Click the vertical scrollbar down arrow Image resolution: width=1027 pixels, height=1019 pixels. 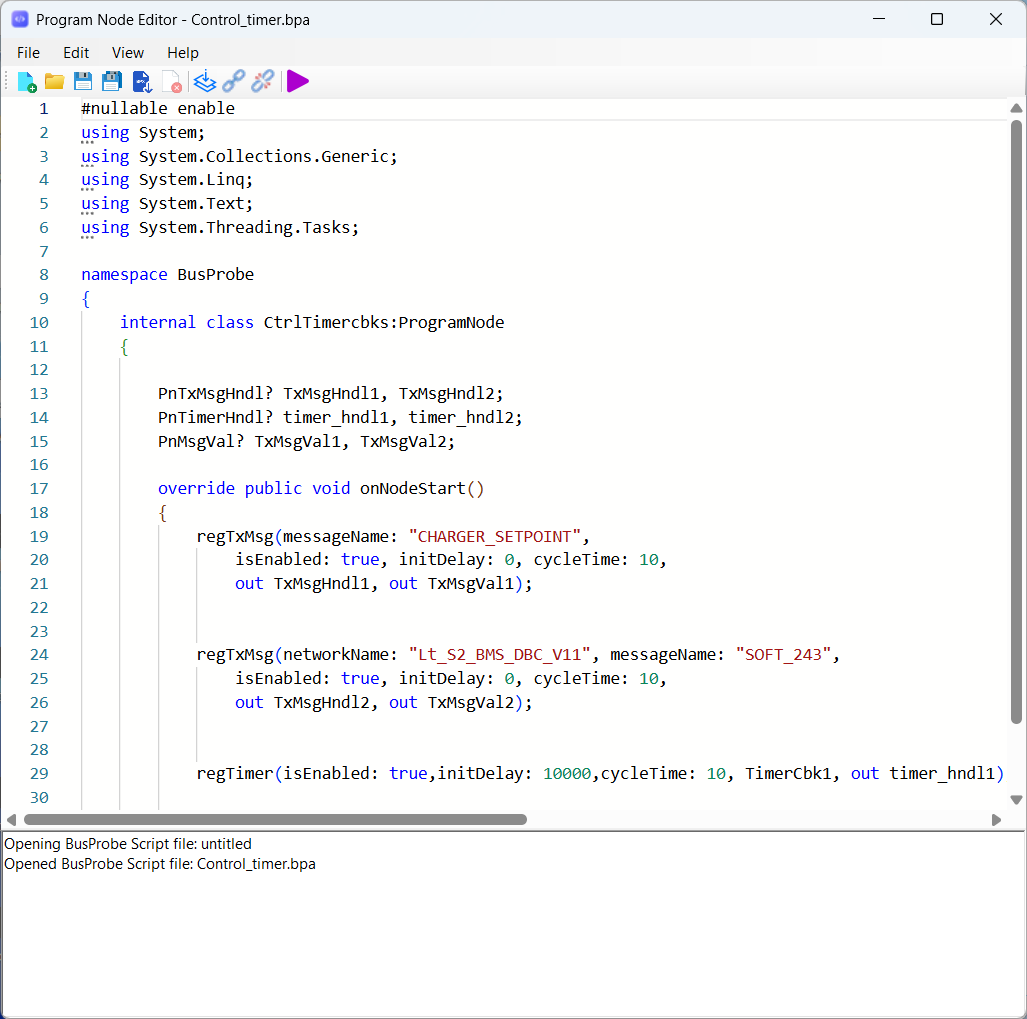(1016, 799)
